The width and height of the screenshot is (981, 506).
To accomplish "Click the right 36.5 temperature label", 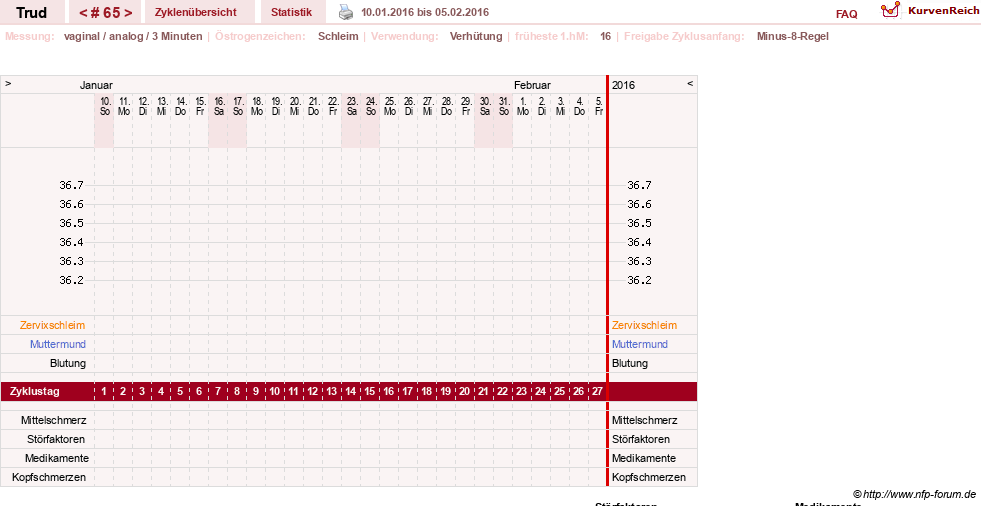I will pos(639,223).
